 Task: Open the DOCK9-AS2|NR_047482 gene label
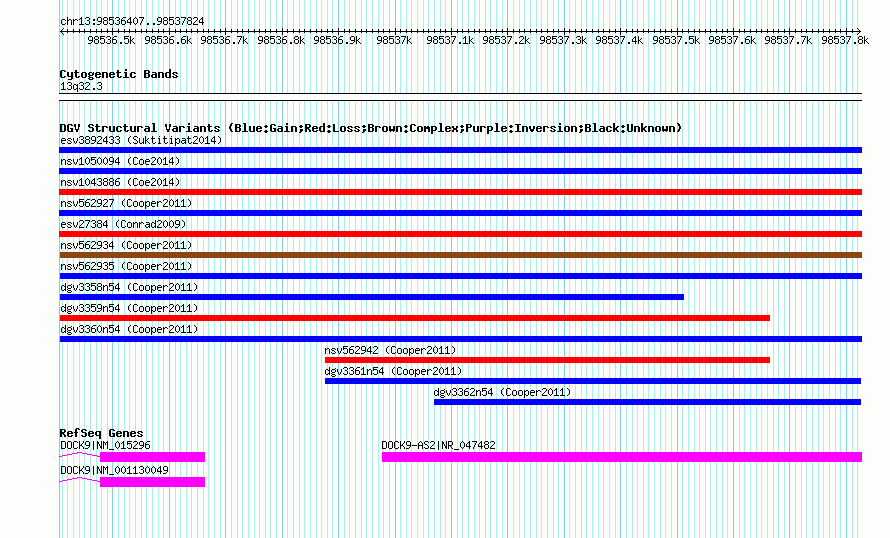(438, 445)
